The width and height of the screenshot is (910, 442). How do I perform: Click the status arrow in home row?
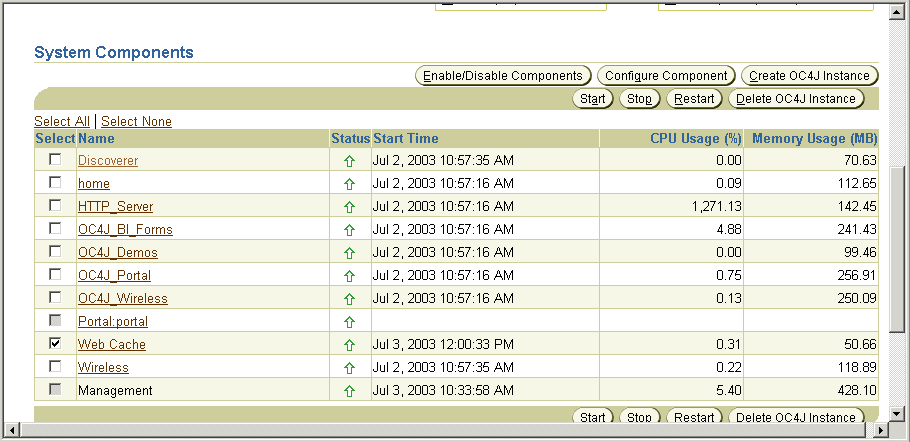pos(349,184)
